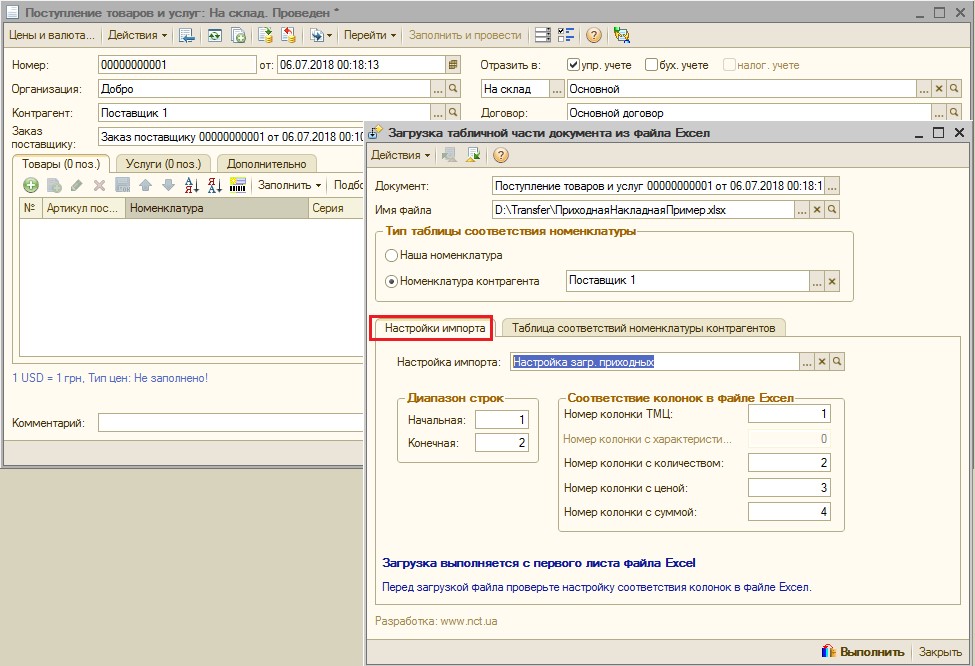This screenshot has width=975, height=666.
Task: Click the add row green plus icon
Action: pyautogui.click(x=30, y=185)
